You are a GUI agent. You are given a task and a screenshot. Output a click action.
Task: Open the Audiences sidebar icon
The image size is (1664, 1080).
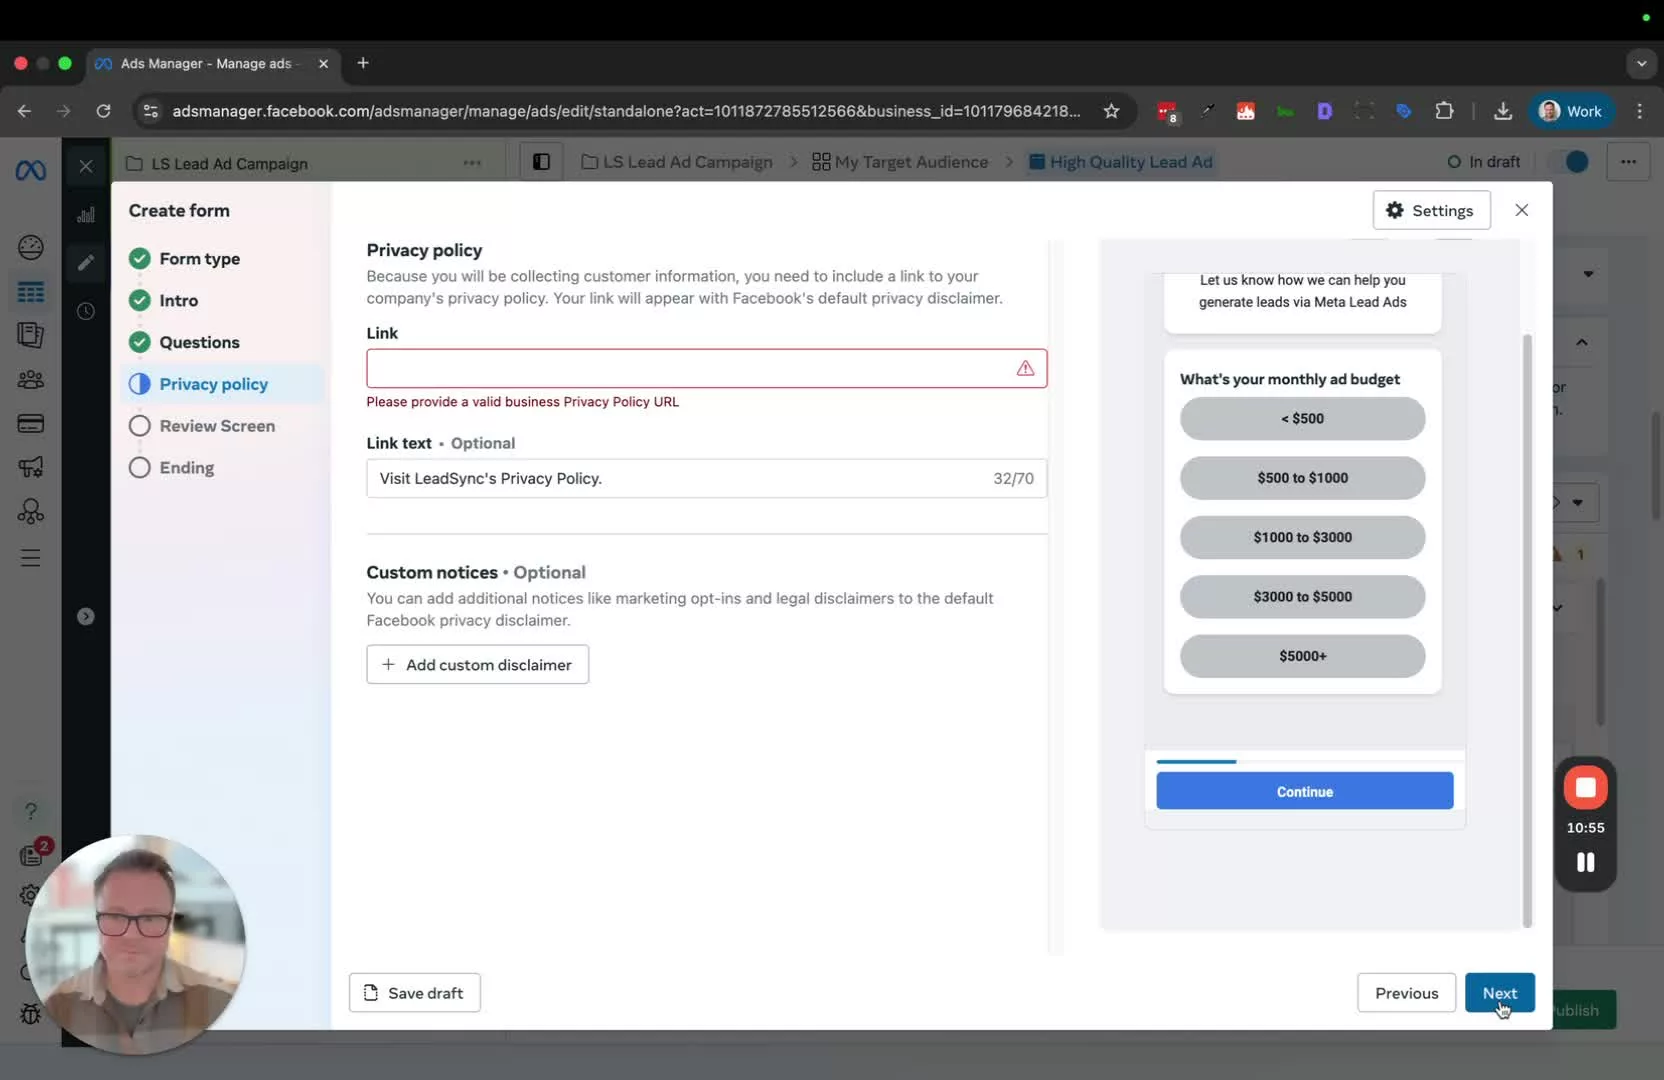tap(31, 378)
